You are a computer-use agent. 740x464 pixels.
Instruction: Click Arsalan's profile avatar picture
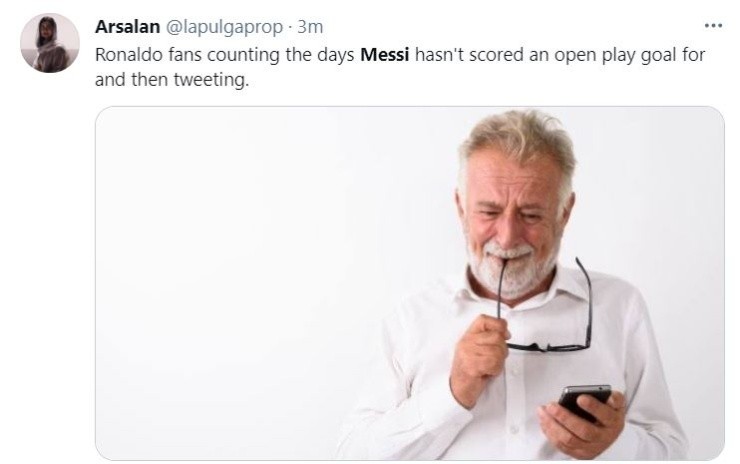coord(49,43)
